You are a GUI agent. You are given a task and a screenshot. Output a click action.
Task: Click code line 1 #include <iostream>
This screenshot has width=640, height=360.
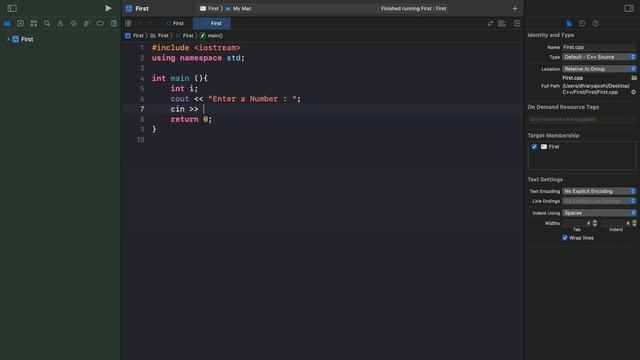pyautogui.click(x=196, y=48)
